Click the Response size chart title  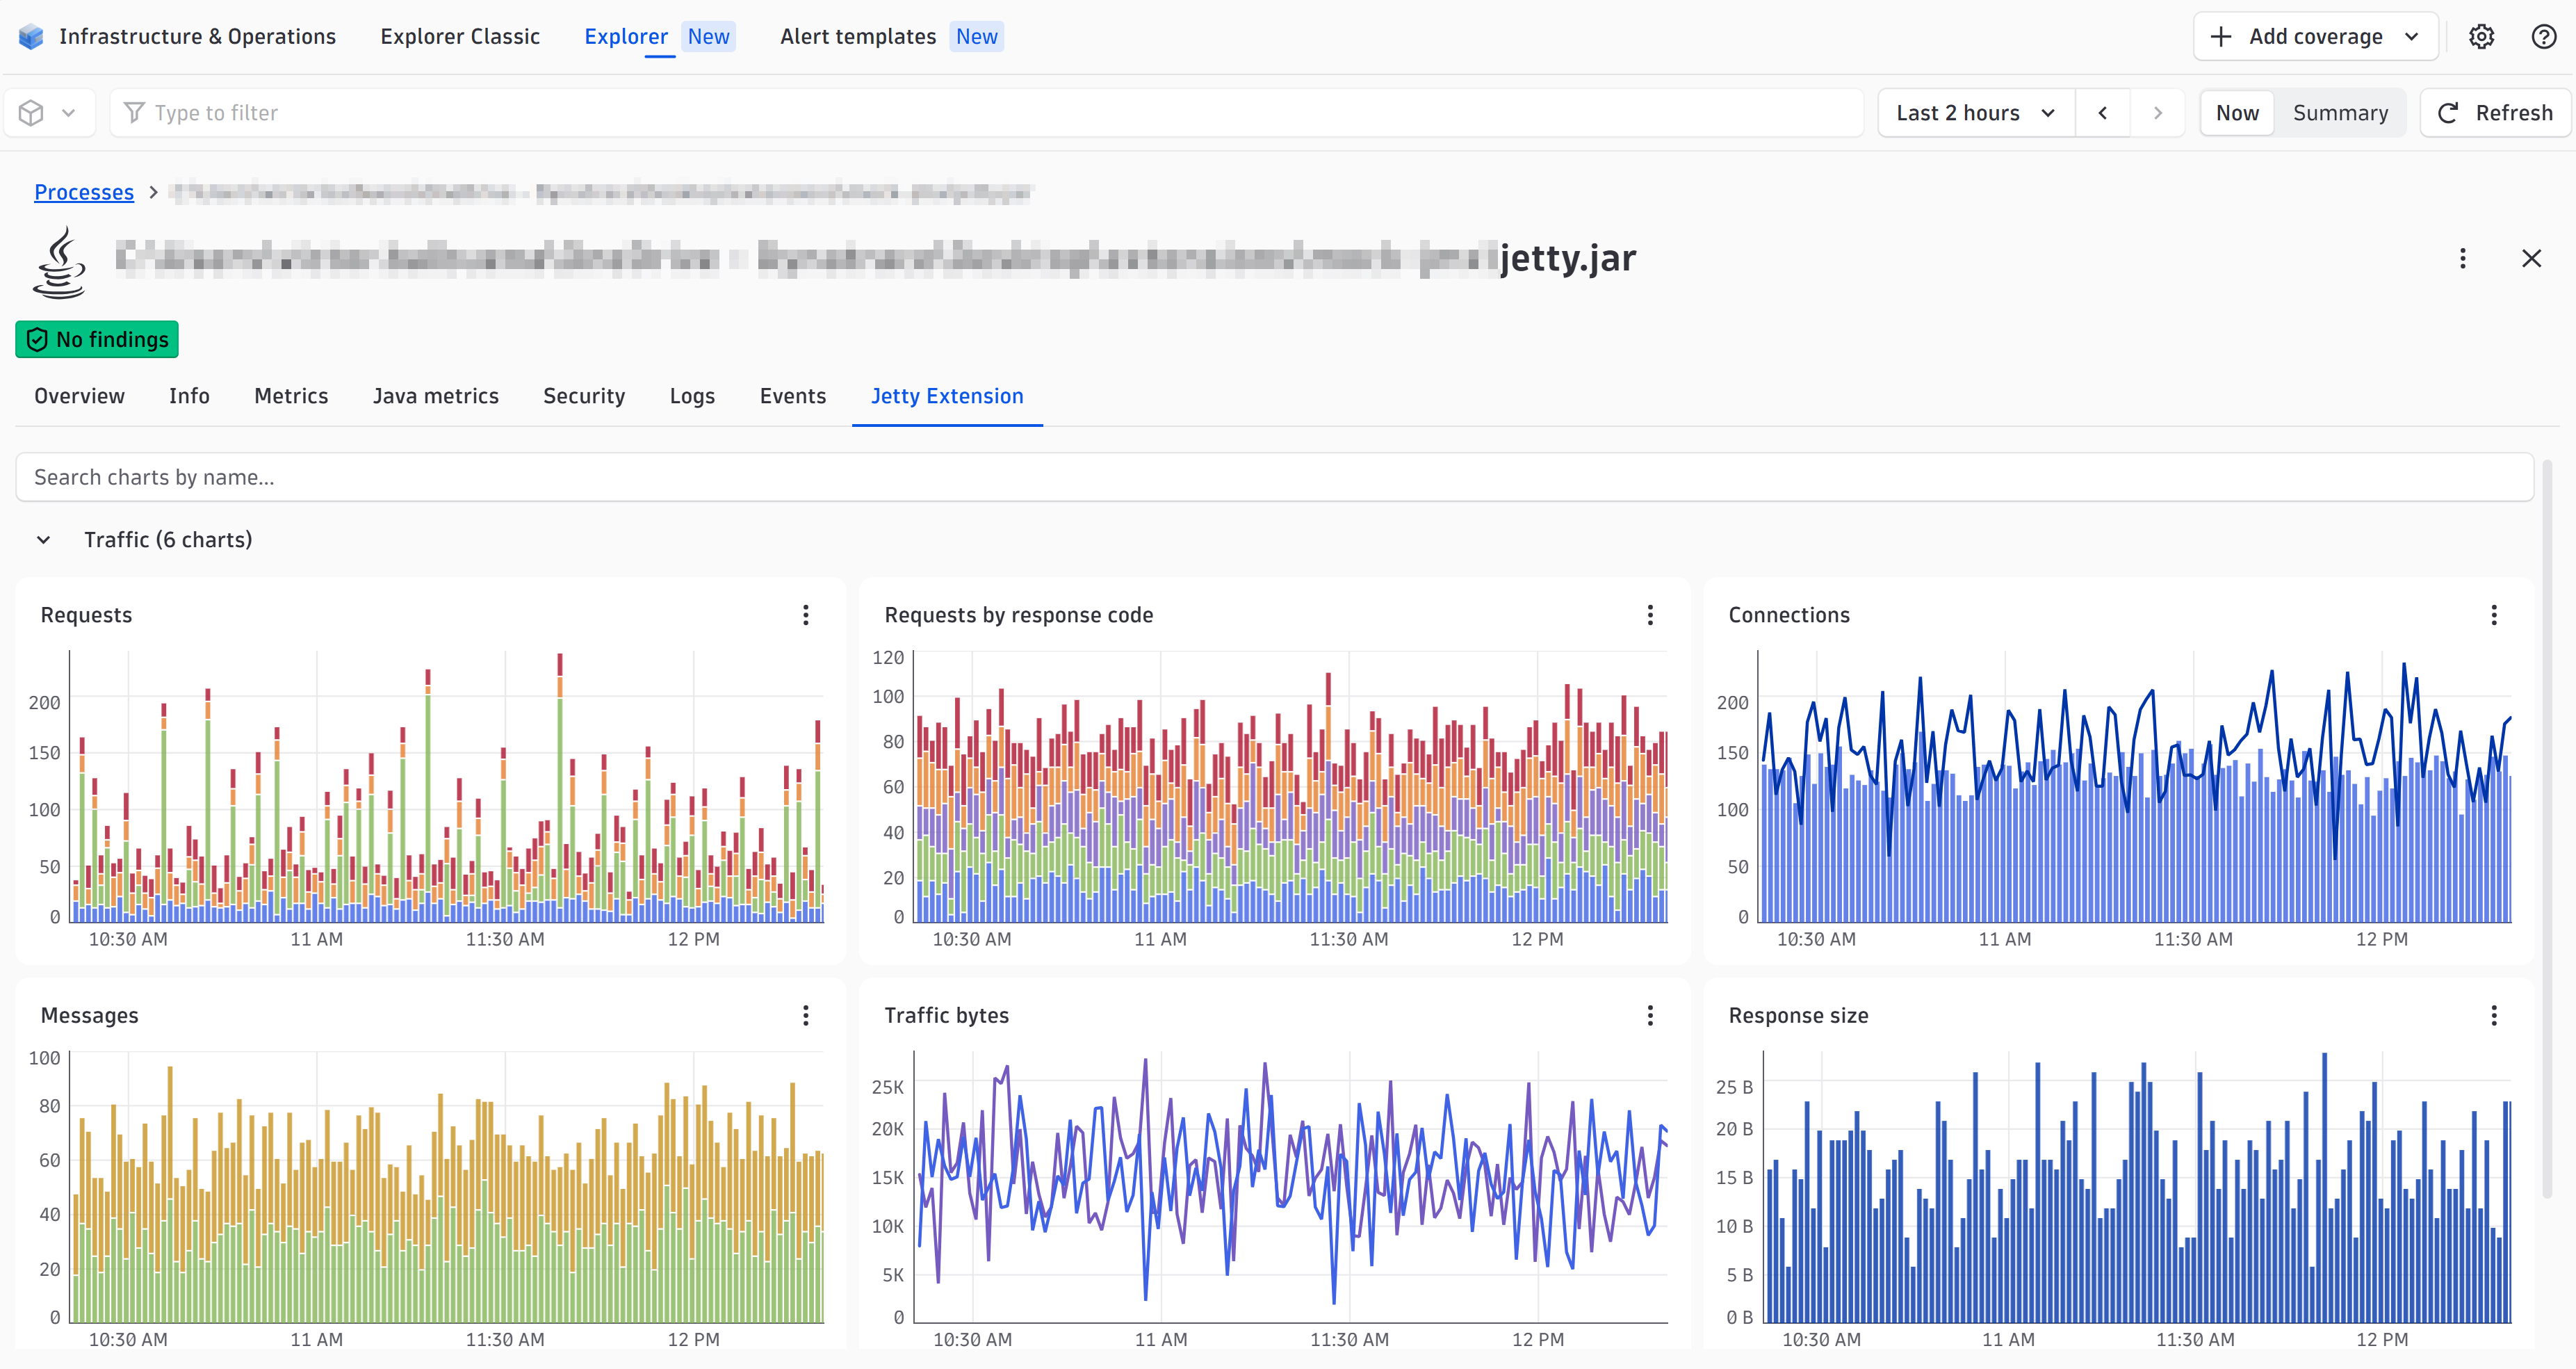(x=1798, y=1016)
